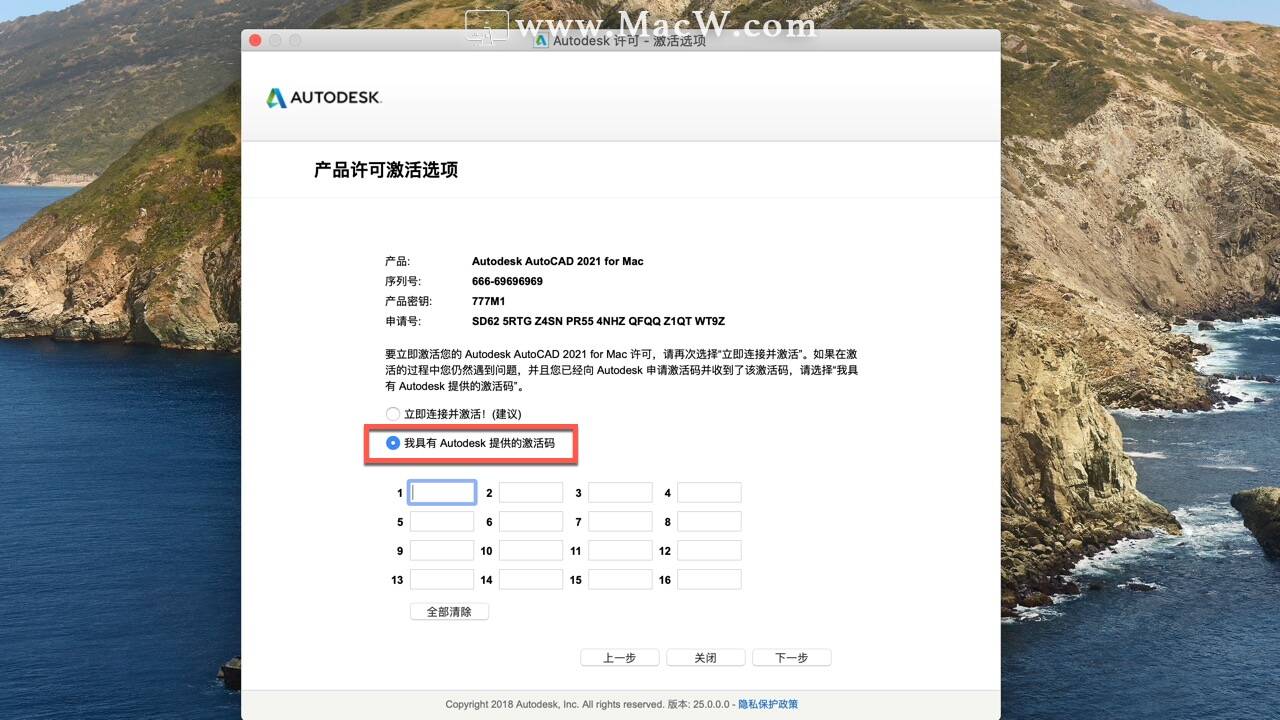
Task: Go back with the 上一步 button
Action: (x=619, y=657)
